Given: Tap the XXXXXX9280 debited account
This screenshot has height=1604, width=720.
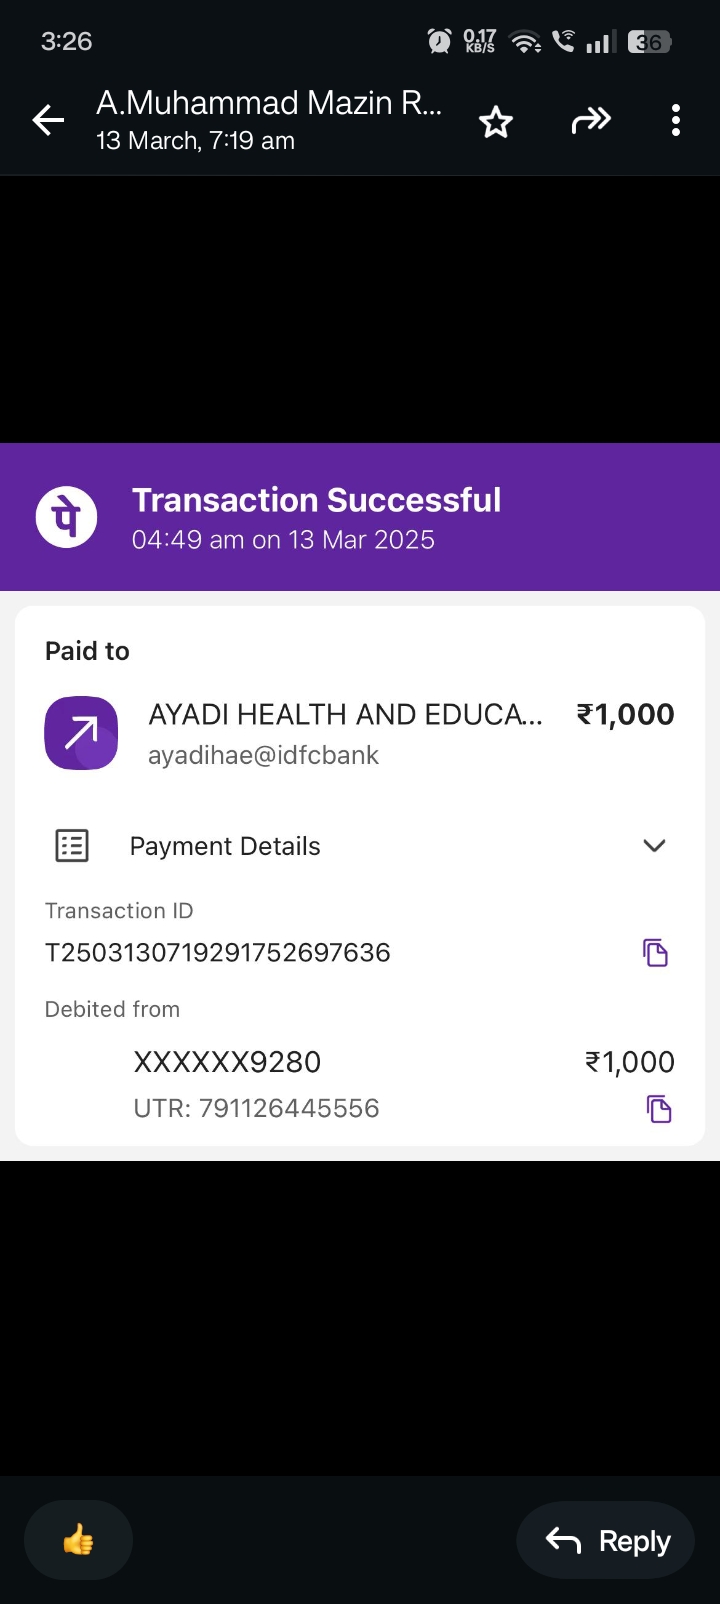Looking at the screenshot, I should tap(227, 1062).
